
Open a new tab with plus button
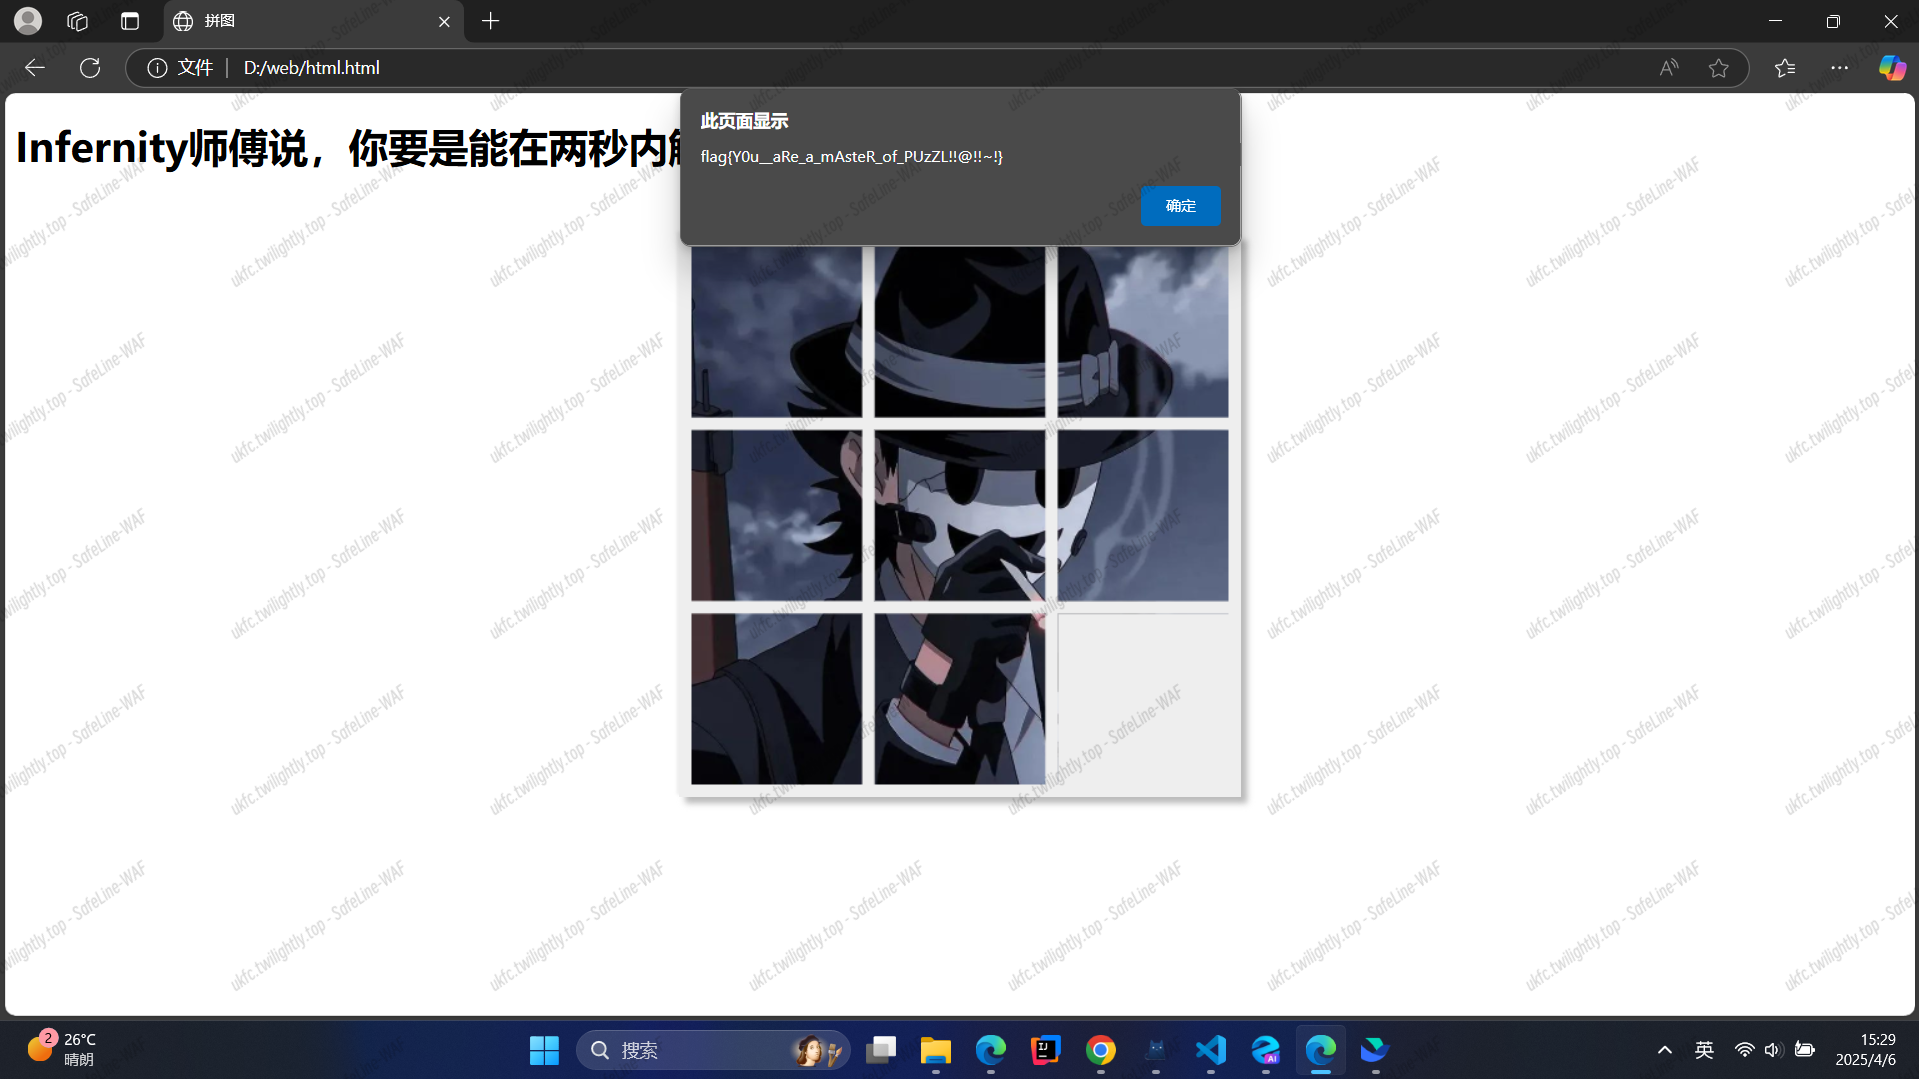(490, 21)
